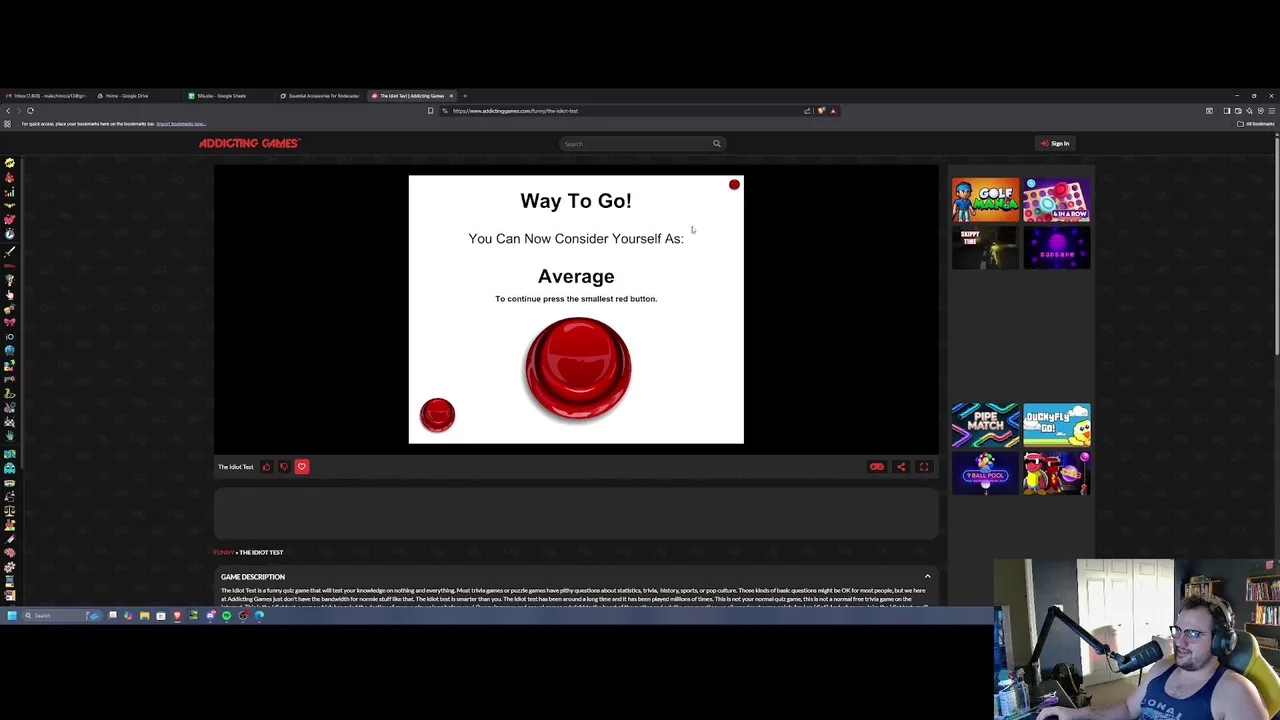Viewport: 1280px width, 720px height.
Task: Open Spotify from the taskbar
Action: (x=226, y=616)
